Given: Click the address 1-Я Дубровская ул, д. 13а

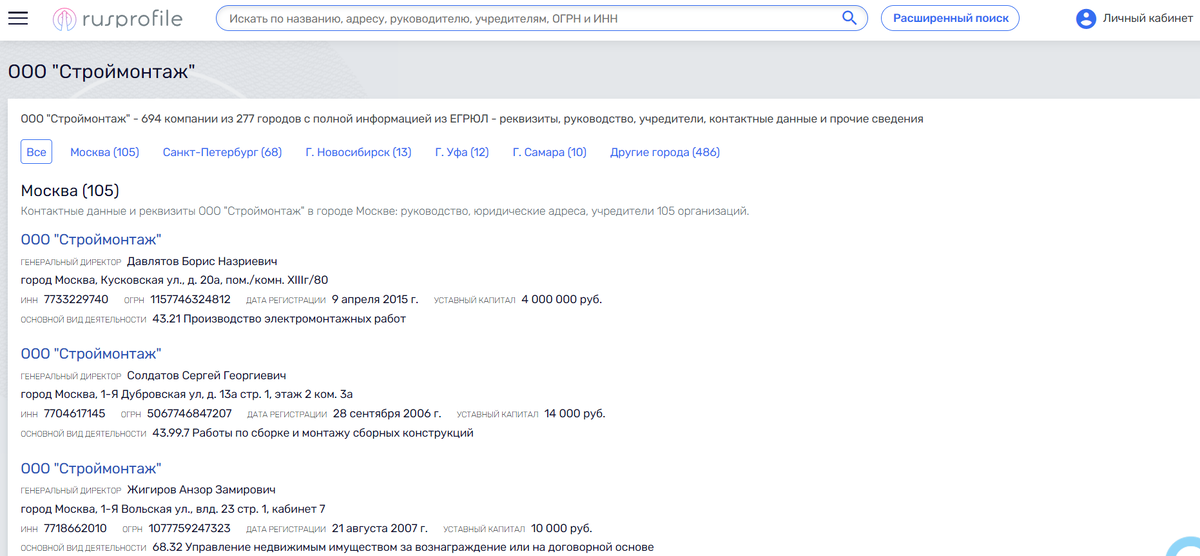Looking at the screenshot, I should [187, 394].
